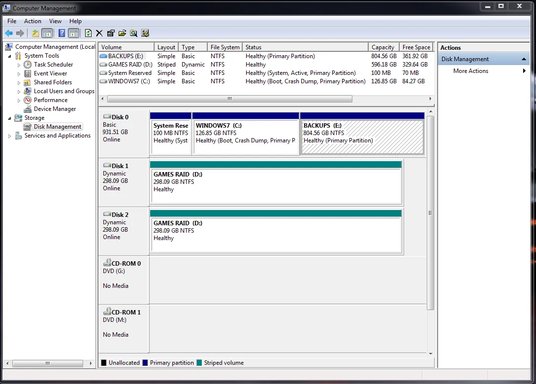
Task: Click the System Tools tree label
Action: tap(42, 55)
